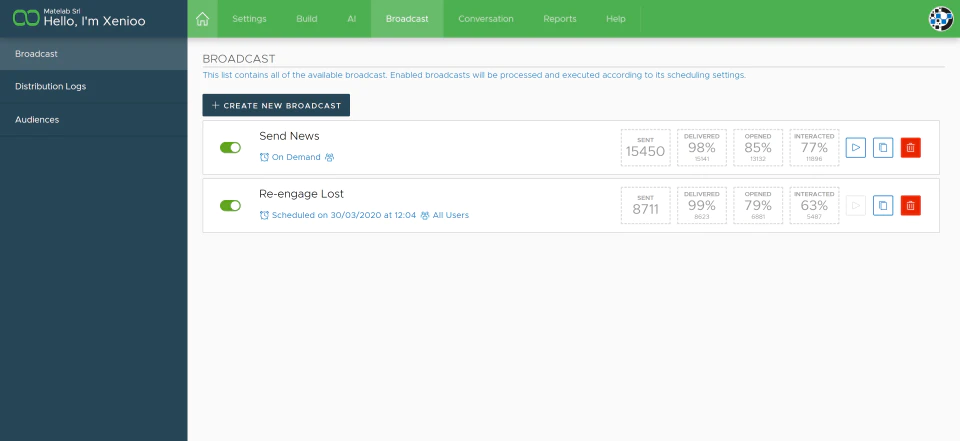Open the user avatar in top-right corner
Image resolution: width=960 pixels, height=441 pixels.
click(941, 19)
